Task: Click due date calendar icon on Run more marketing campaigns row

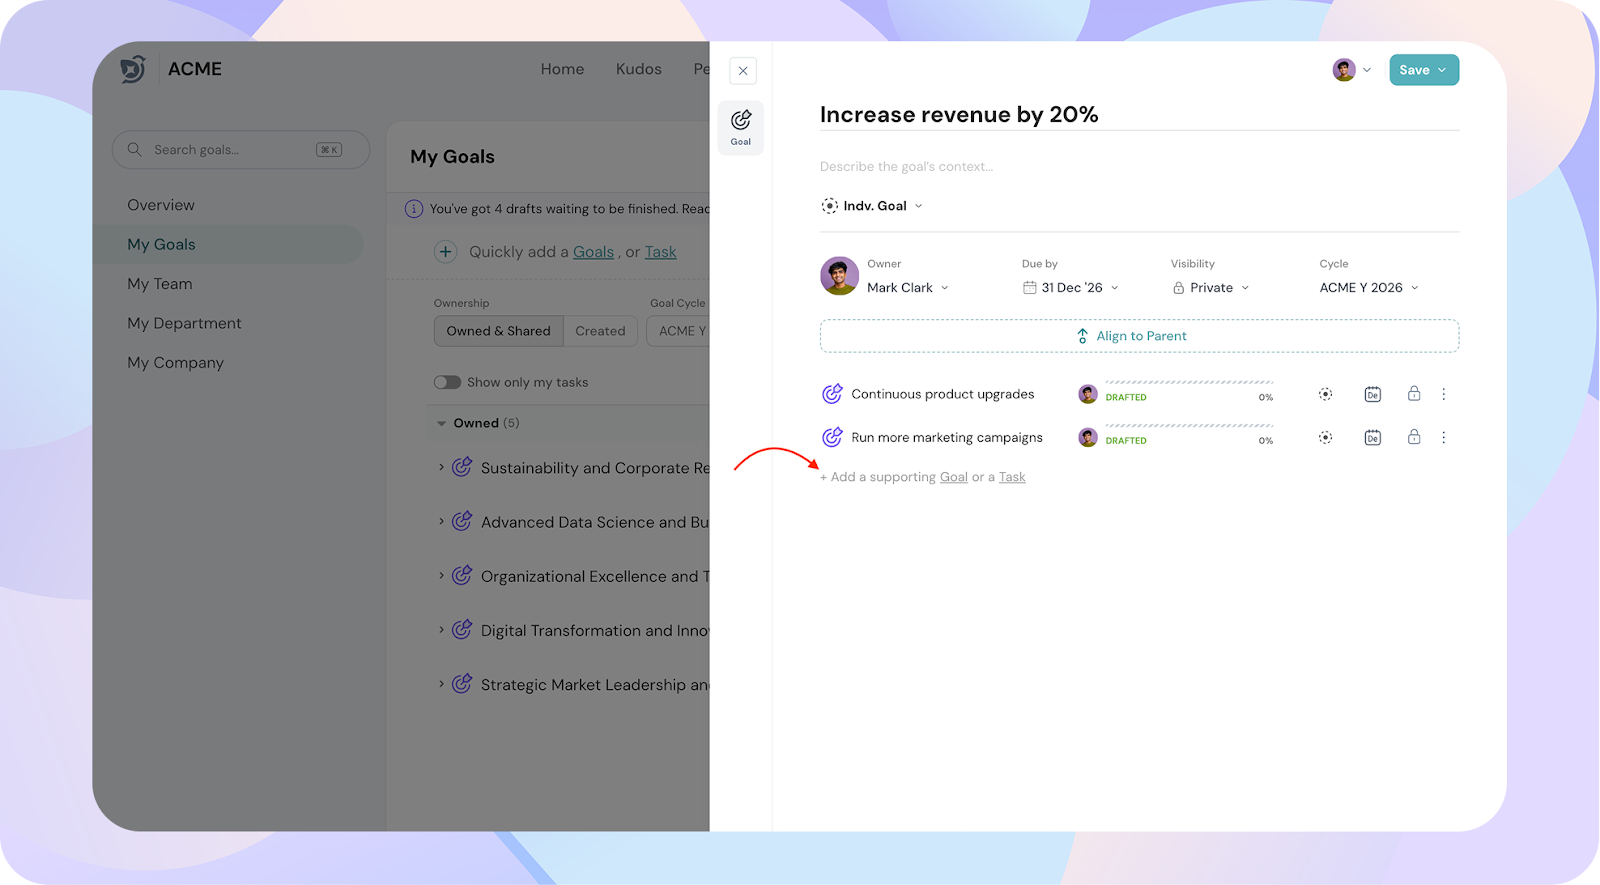Action: point(1373,437)
